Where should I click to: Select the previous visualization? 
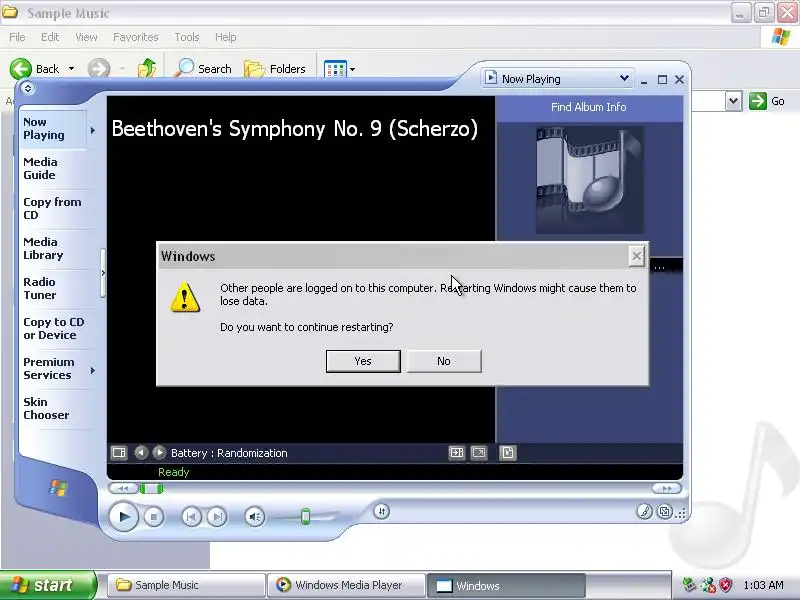tap(141, 453)
